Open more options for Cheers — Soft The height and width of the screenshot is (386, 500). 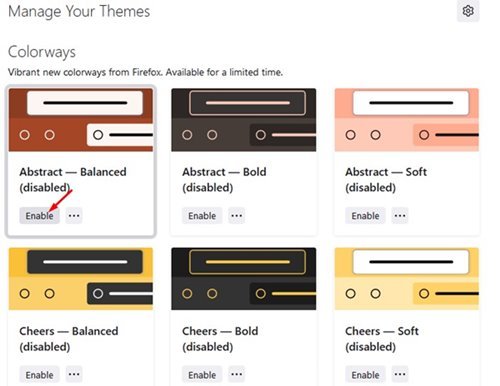pos(400,375)
